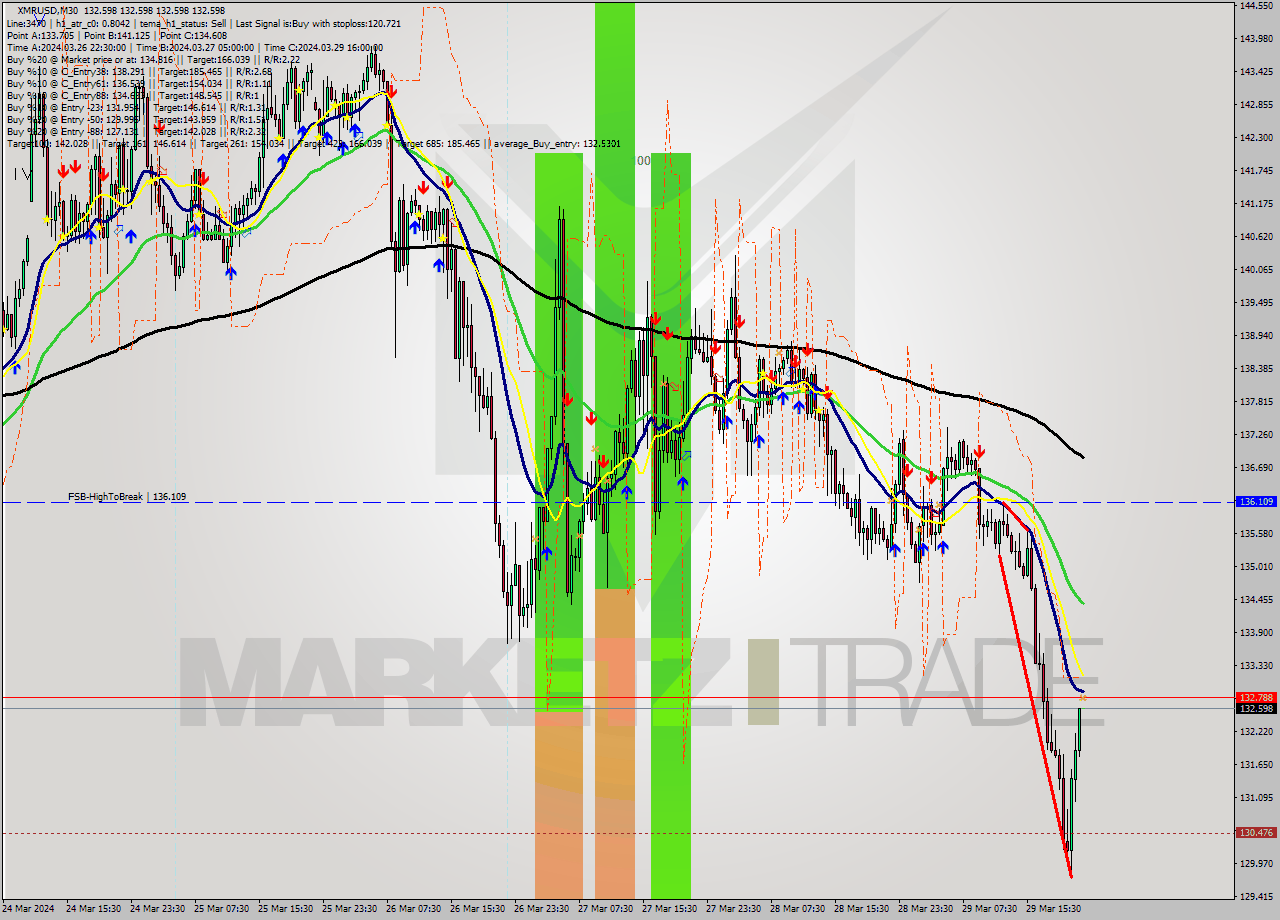This screenshot has height=920, width=1280.
Task: Select 'Point B:141.125' info text
Action: (x=116, y=35)
